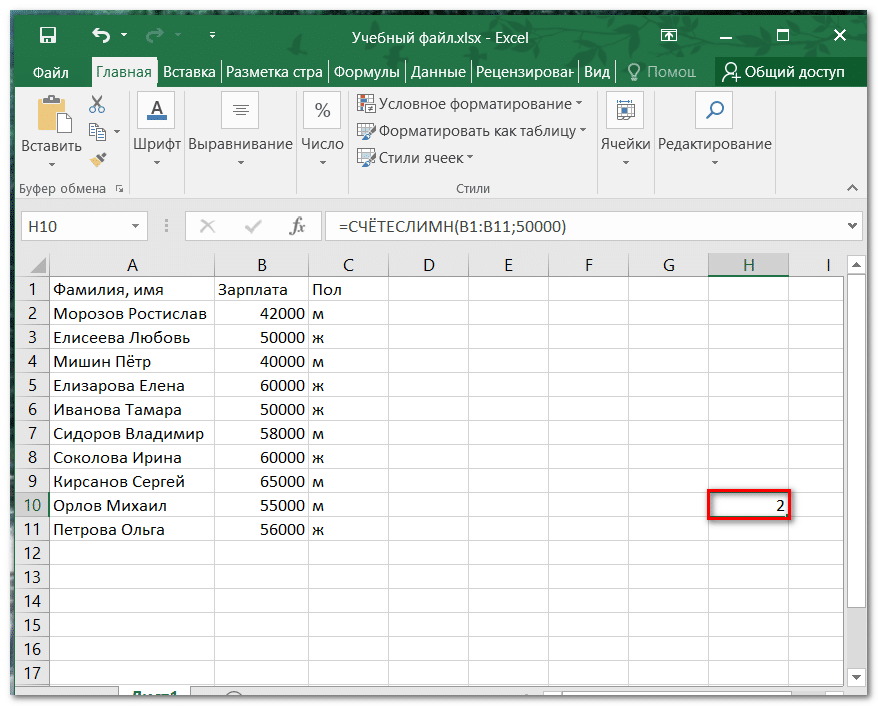The height and width of the screenshot is (706, 878).
Task: Open the Вставка ribbon tab
Action: pos(189,72)
